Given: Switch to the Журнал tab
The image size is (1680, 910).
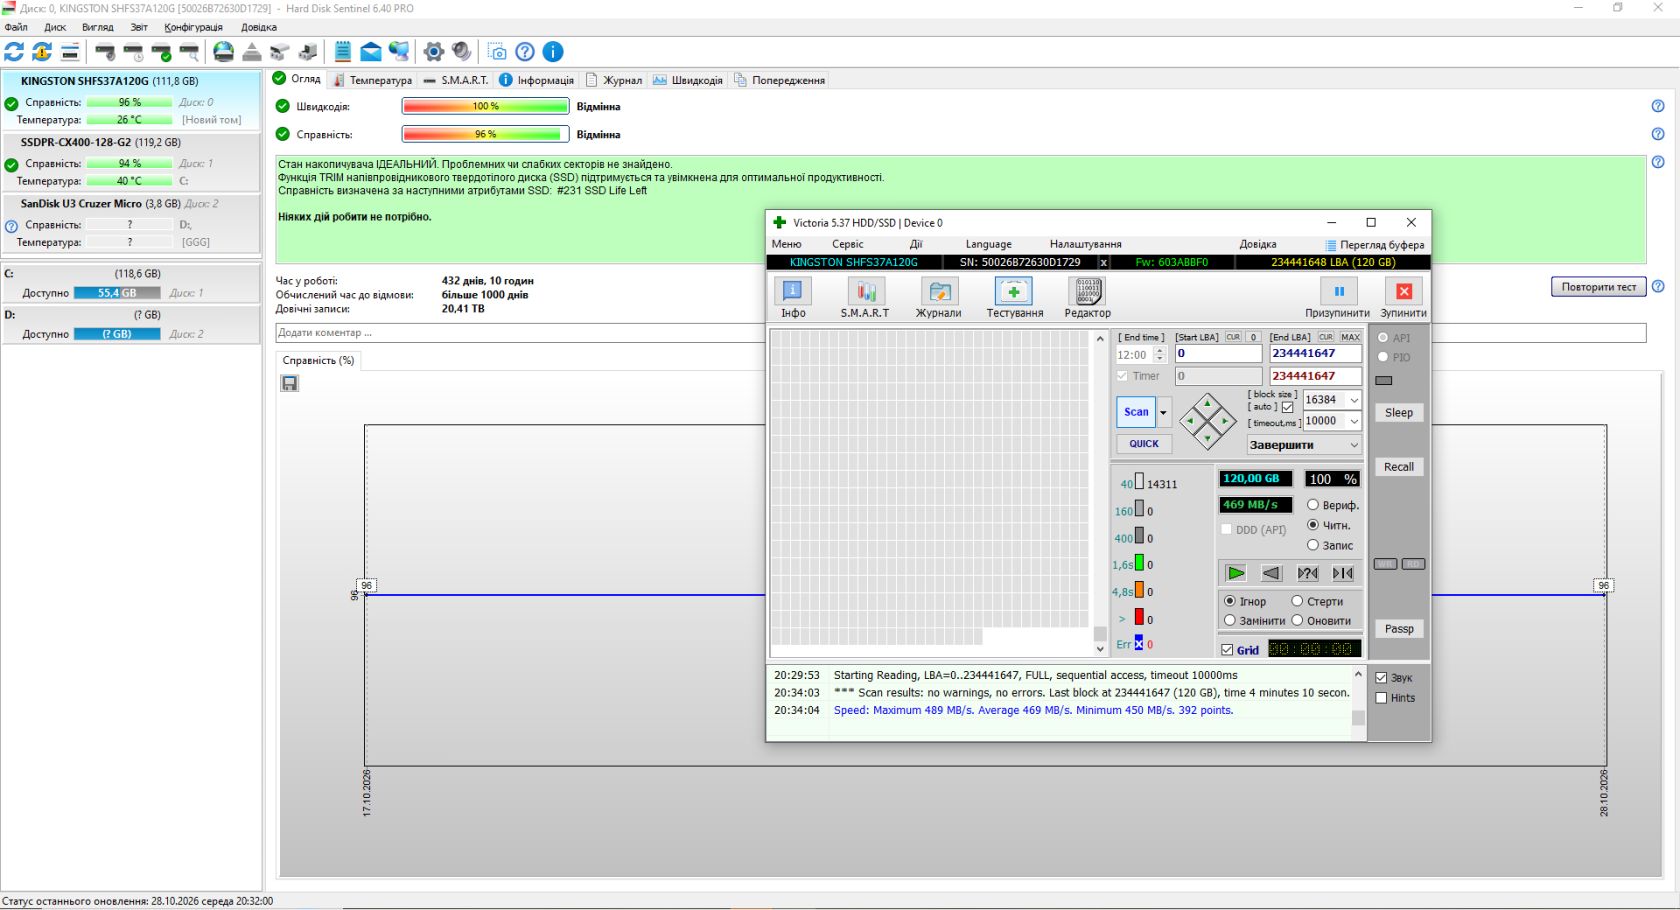Looking at the screenshot, I should tap(614, 80).
